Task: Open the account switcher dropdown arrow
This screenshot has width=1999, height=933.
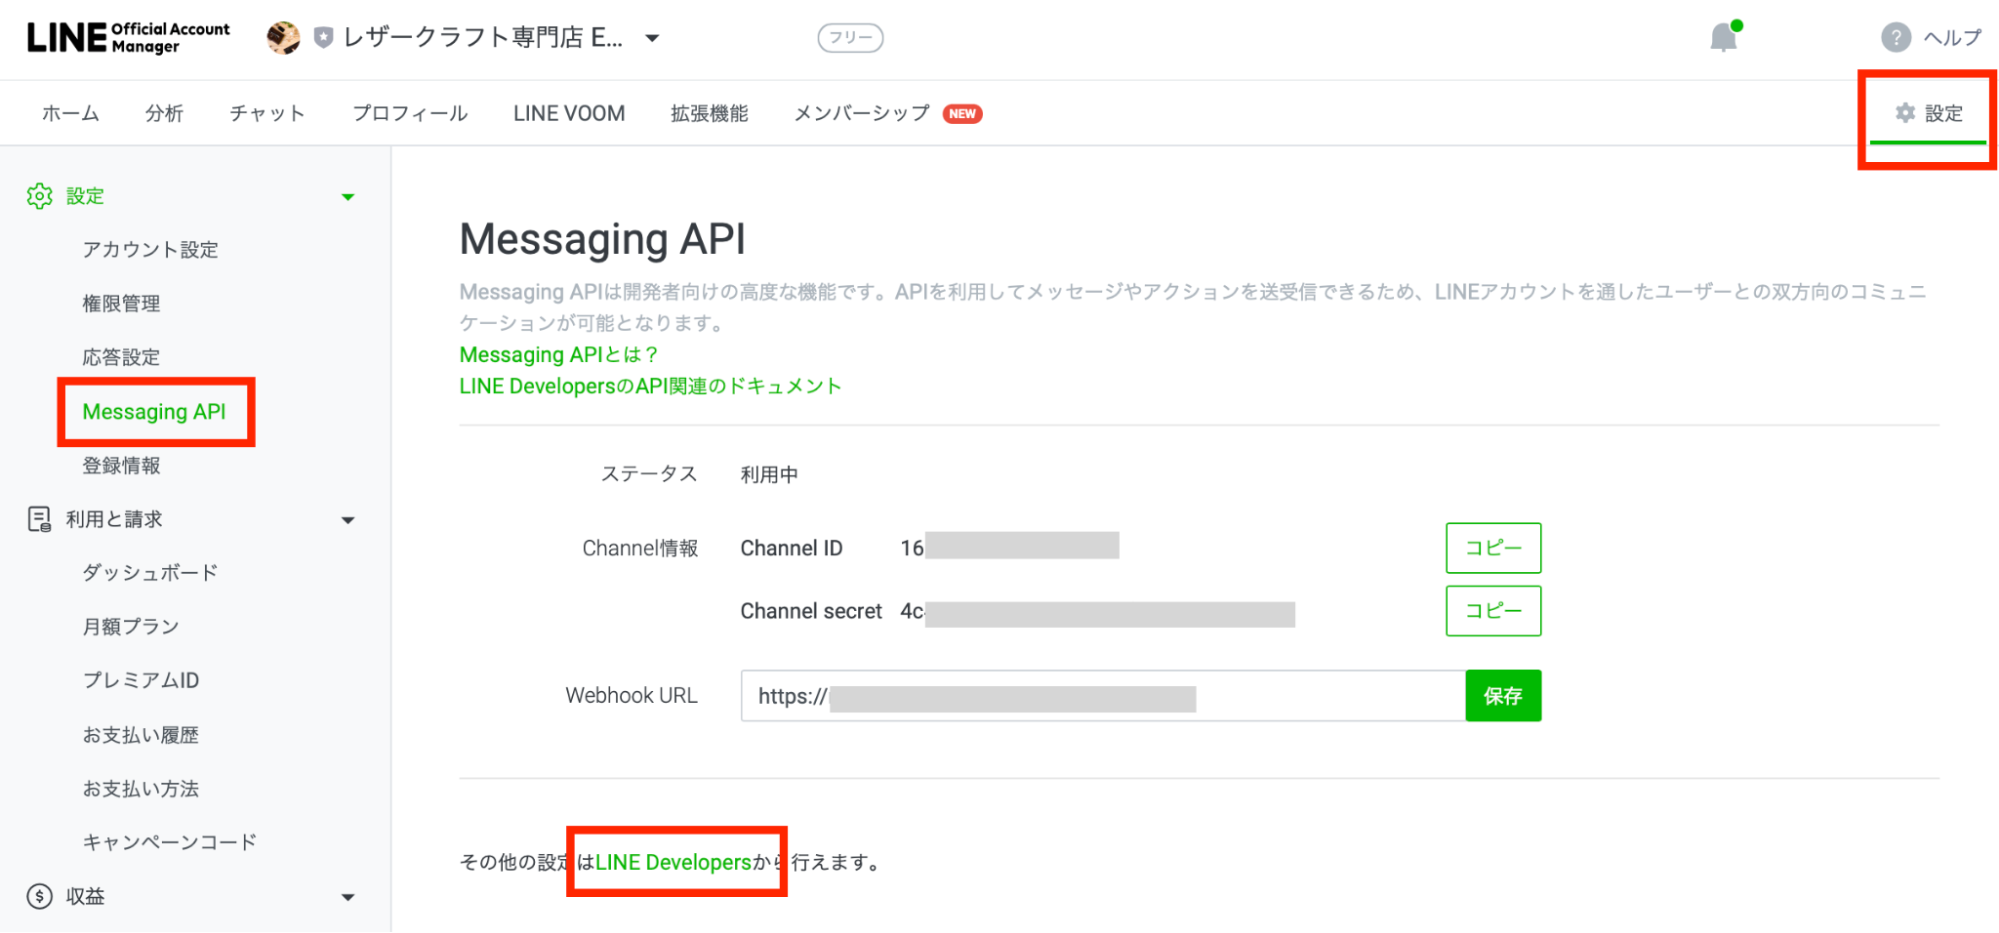Action: [652, 39]
